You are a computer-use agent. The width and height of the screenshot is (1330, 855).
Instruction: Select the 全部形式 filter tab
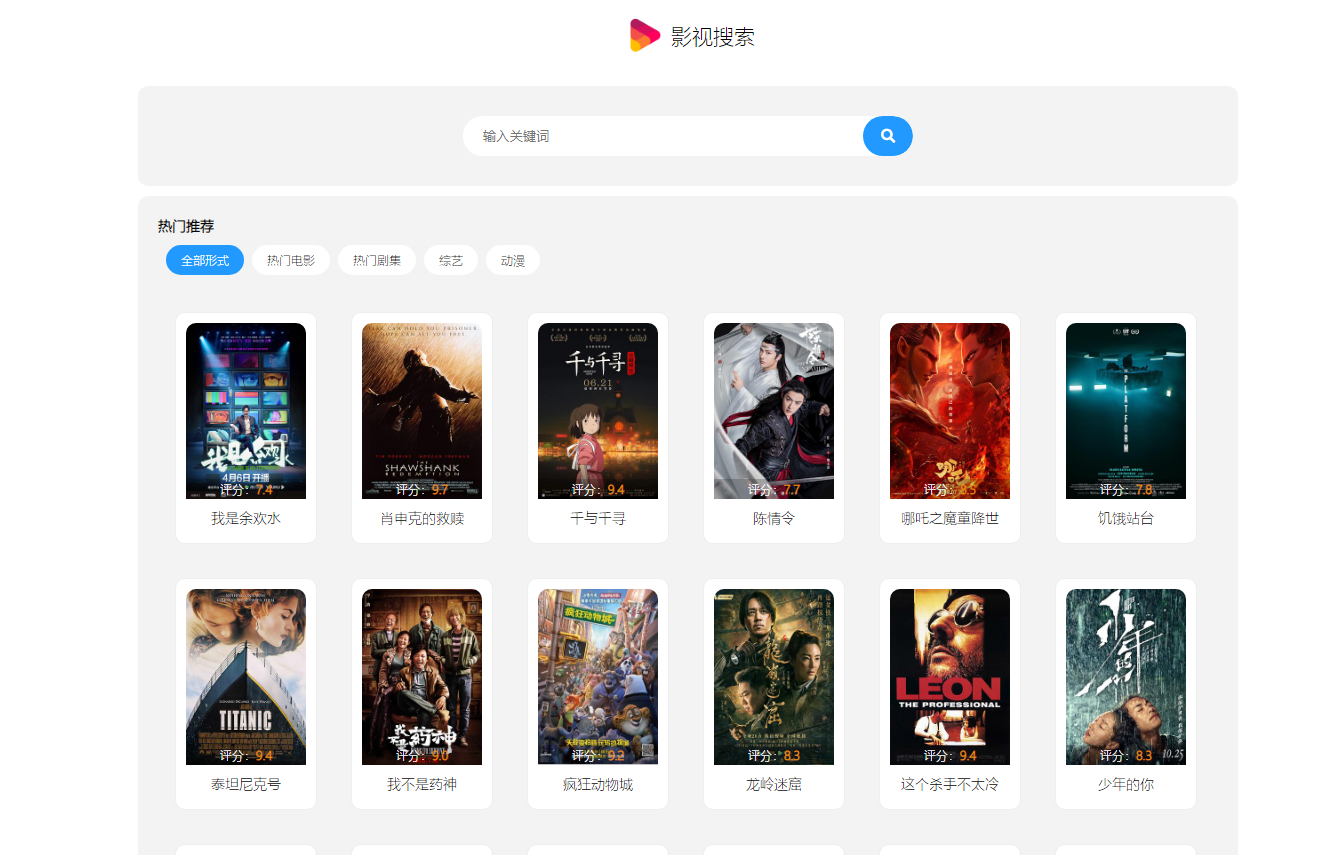pos(205,260)
